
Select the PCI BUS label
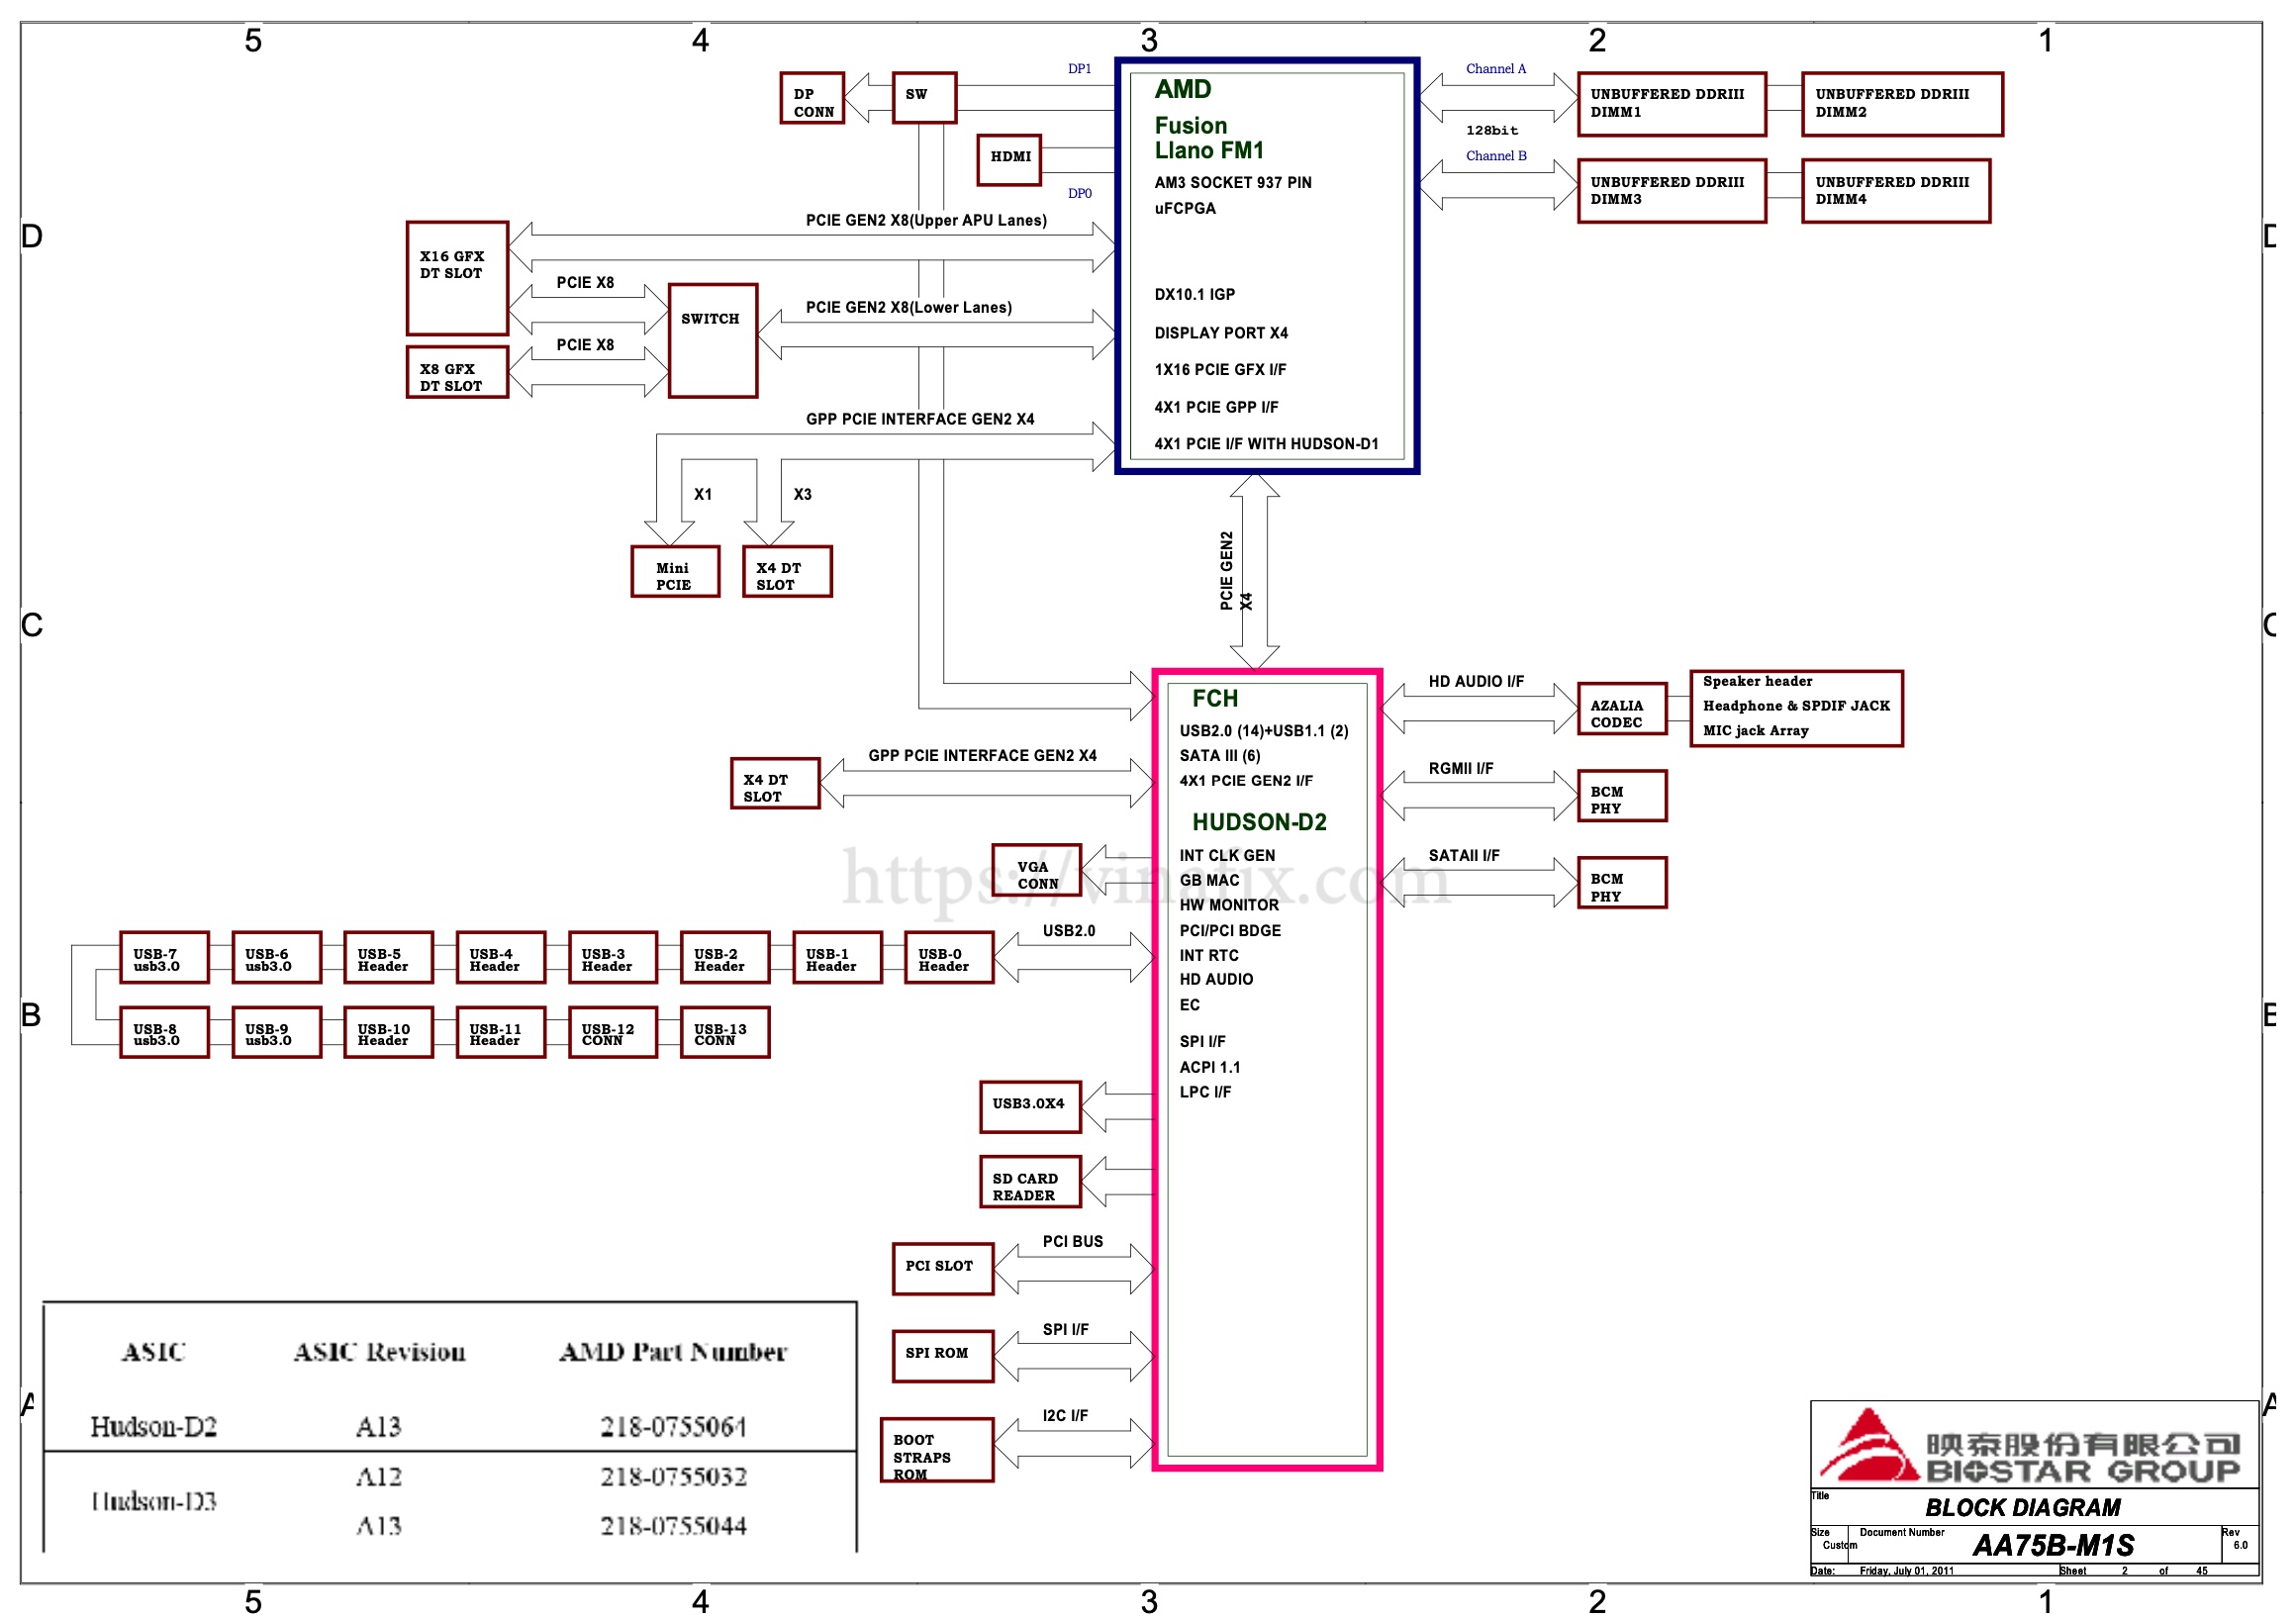coord(1072,1242)
